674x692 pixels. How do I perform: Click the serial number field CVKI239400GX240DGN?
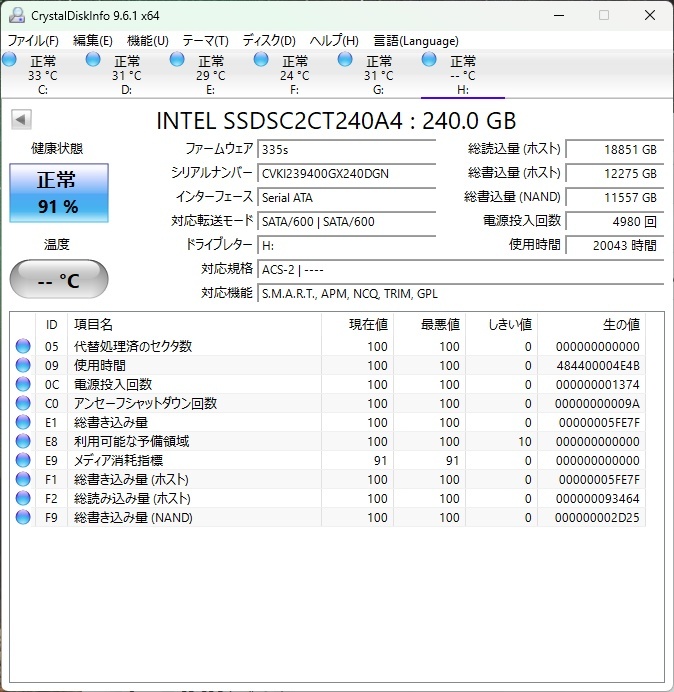(347, 173)
